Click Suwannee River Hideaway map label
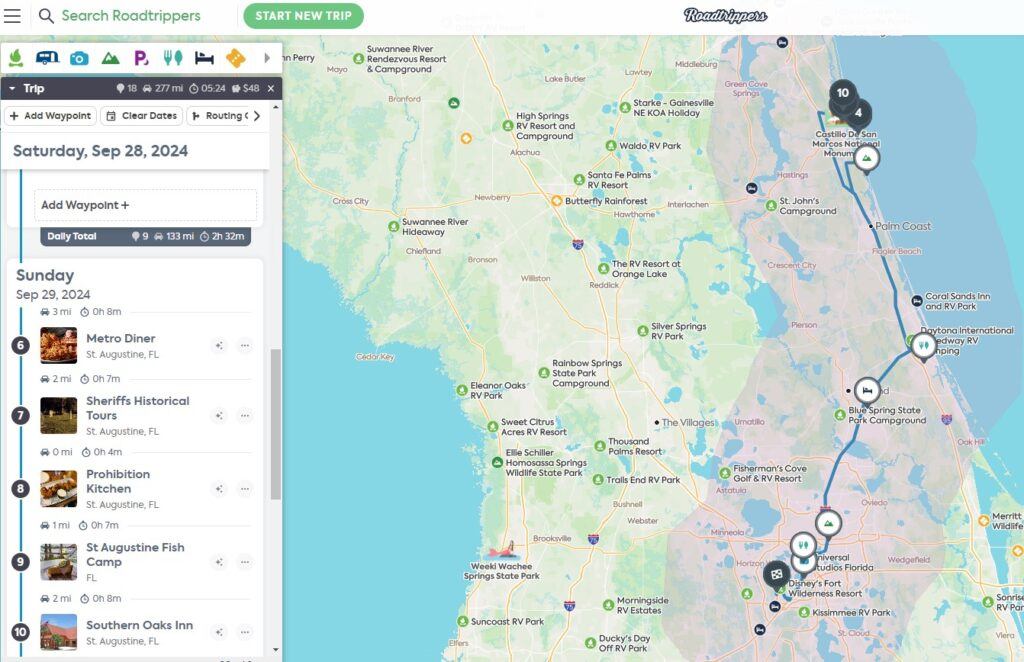Image resolution: width=1024 pixels, height=662 pixels. coord(435,227)
